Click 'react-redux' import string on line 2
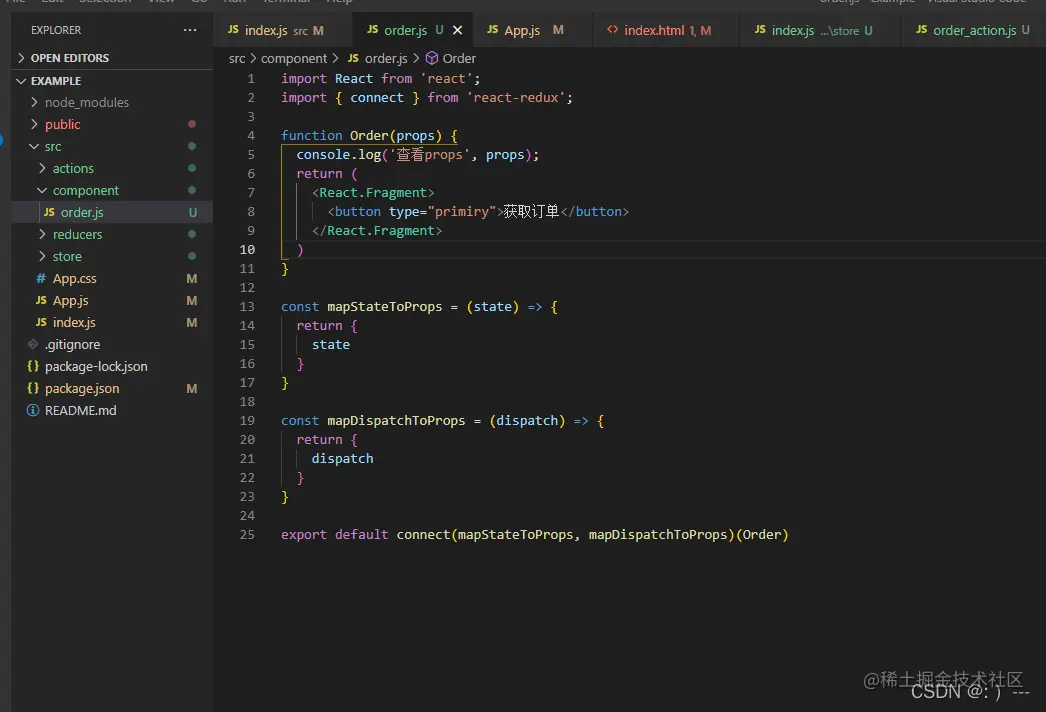 [x=516, y=97]
